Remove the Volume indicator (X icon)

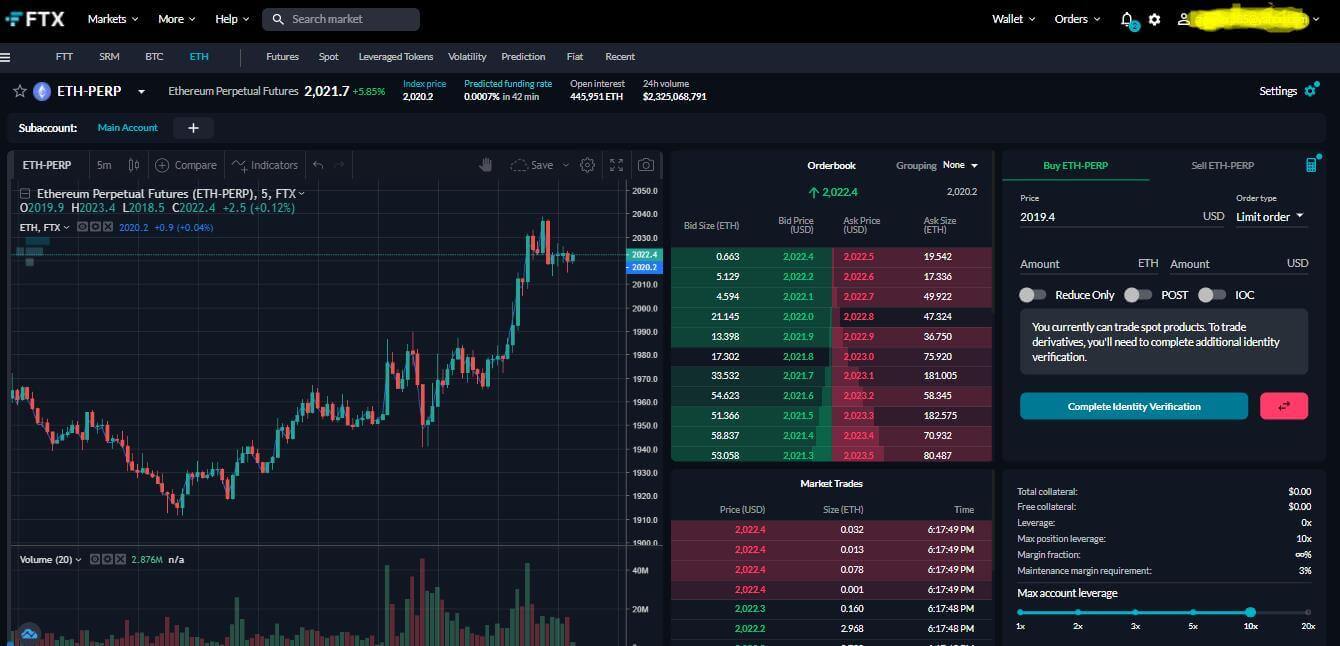(x=121, y=559)
